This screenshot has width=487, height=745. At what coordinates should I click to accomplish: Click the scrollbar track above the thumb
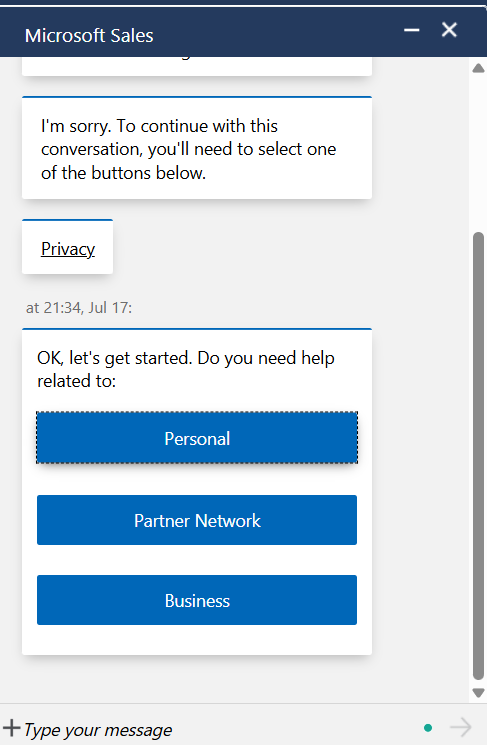478,152
